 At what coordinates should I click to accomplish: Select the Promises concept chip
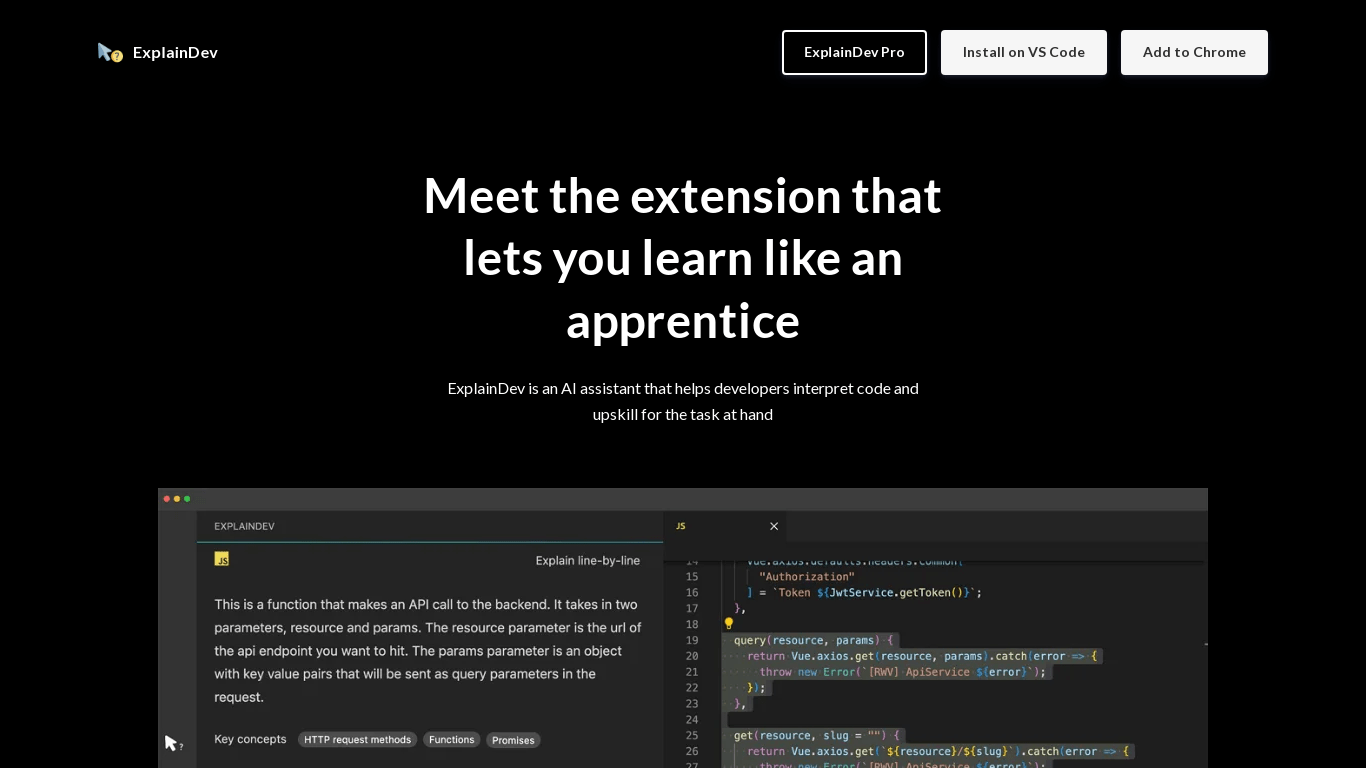point(513,740)
